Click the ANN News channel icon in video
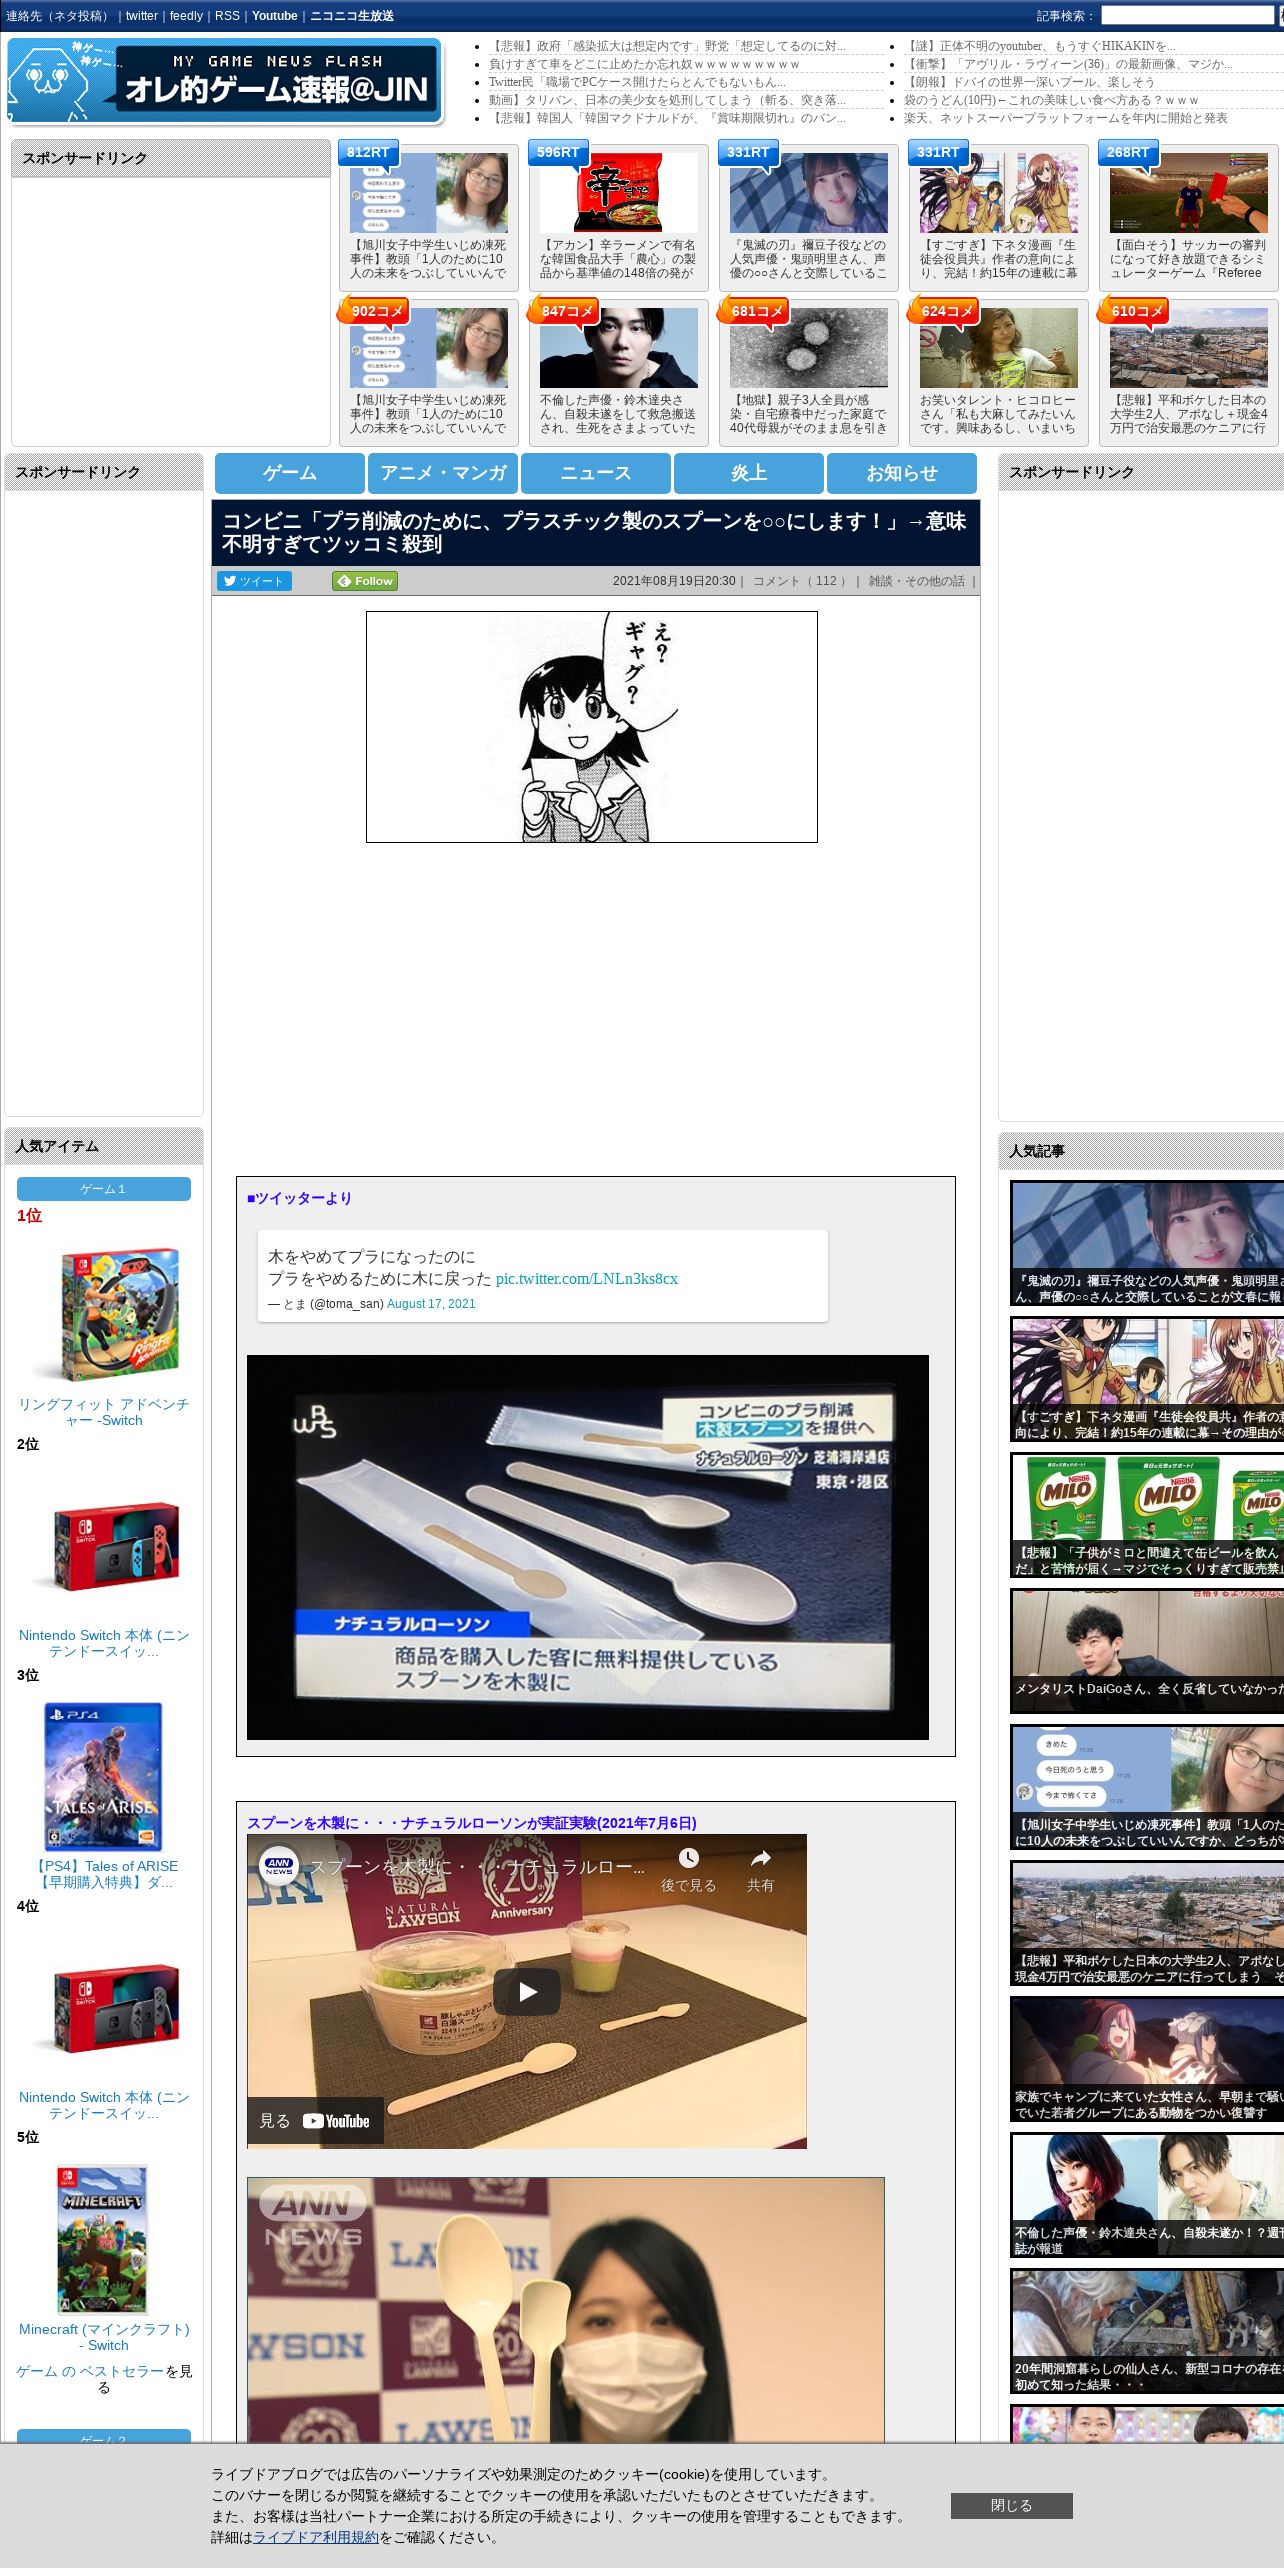The image size is (1284, 2568). point(279,1865)
